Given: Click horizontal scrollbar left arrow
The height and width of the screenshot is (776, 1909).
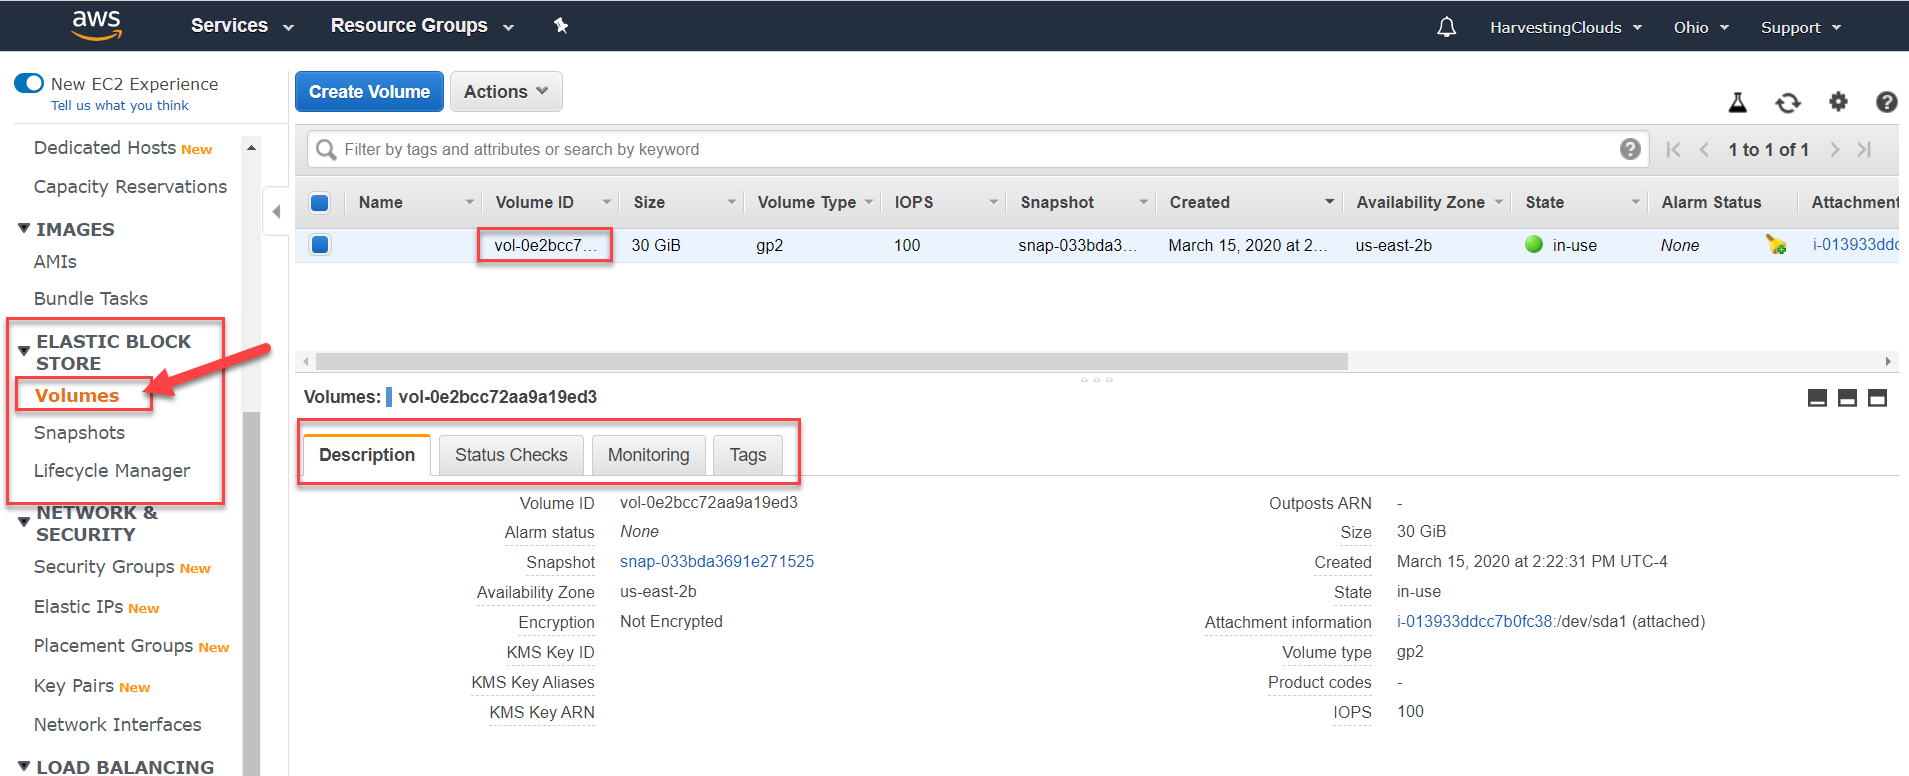Looking at the screenshot, I should [x=306, y=361].
